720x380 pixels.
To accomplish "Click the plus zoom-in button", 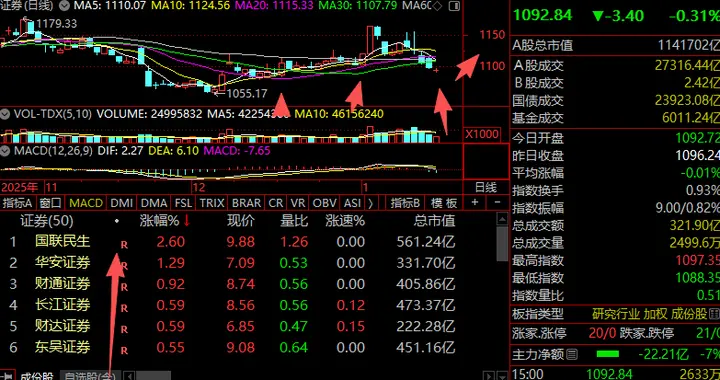I will 475,202.
